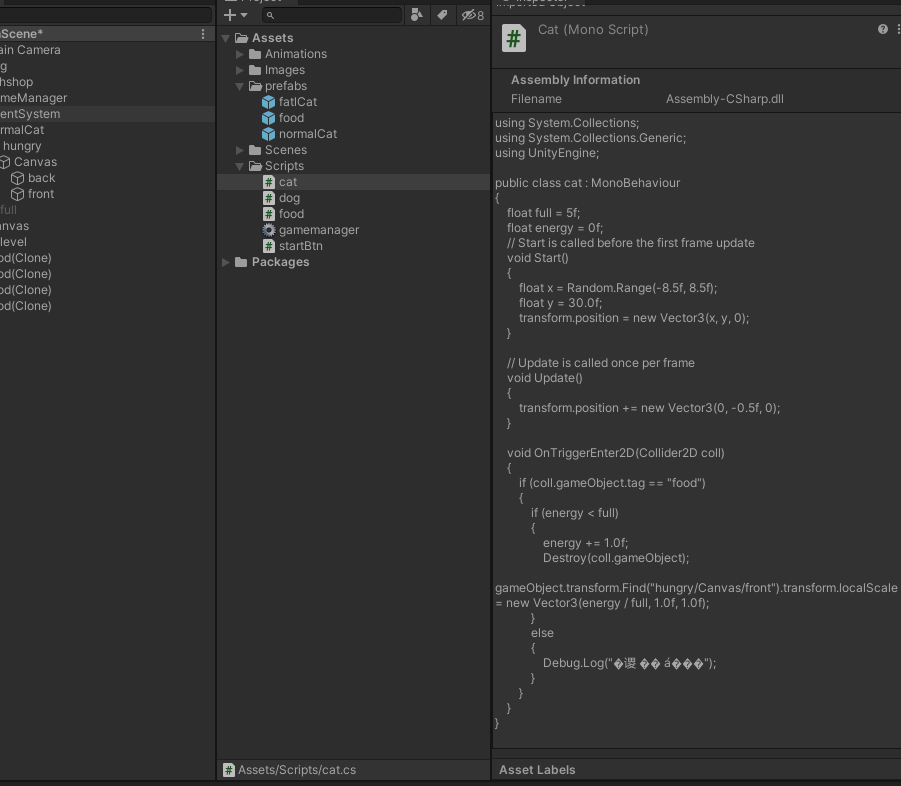Select the front object cube icon in Hierarchy
The width and height of the screenshot is (901, 786).
[x=17, y=194]
